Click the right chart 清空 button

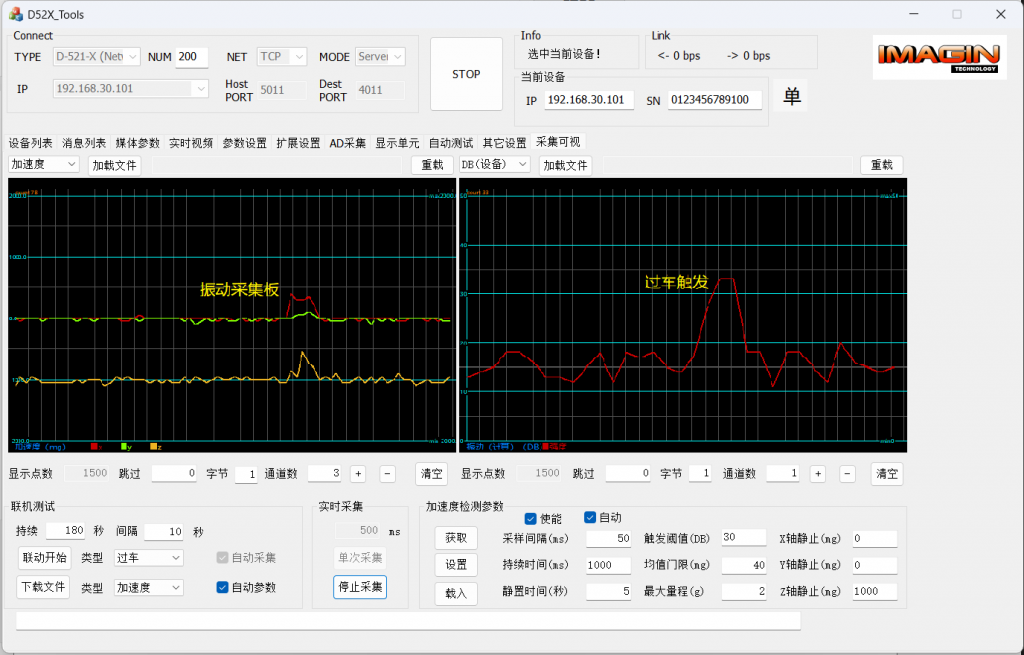click(887, 474)
